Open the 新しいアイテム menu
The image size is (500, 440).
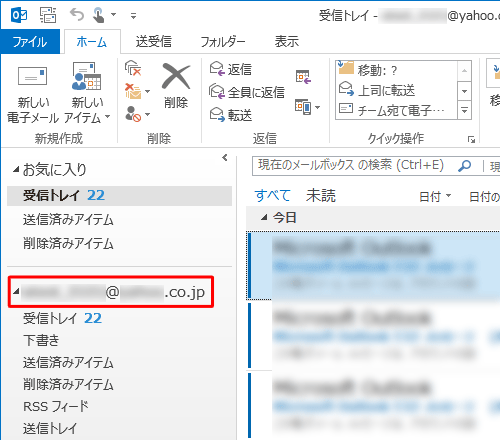point(87,92)
